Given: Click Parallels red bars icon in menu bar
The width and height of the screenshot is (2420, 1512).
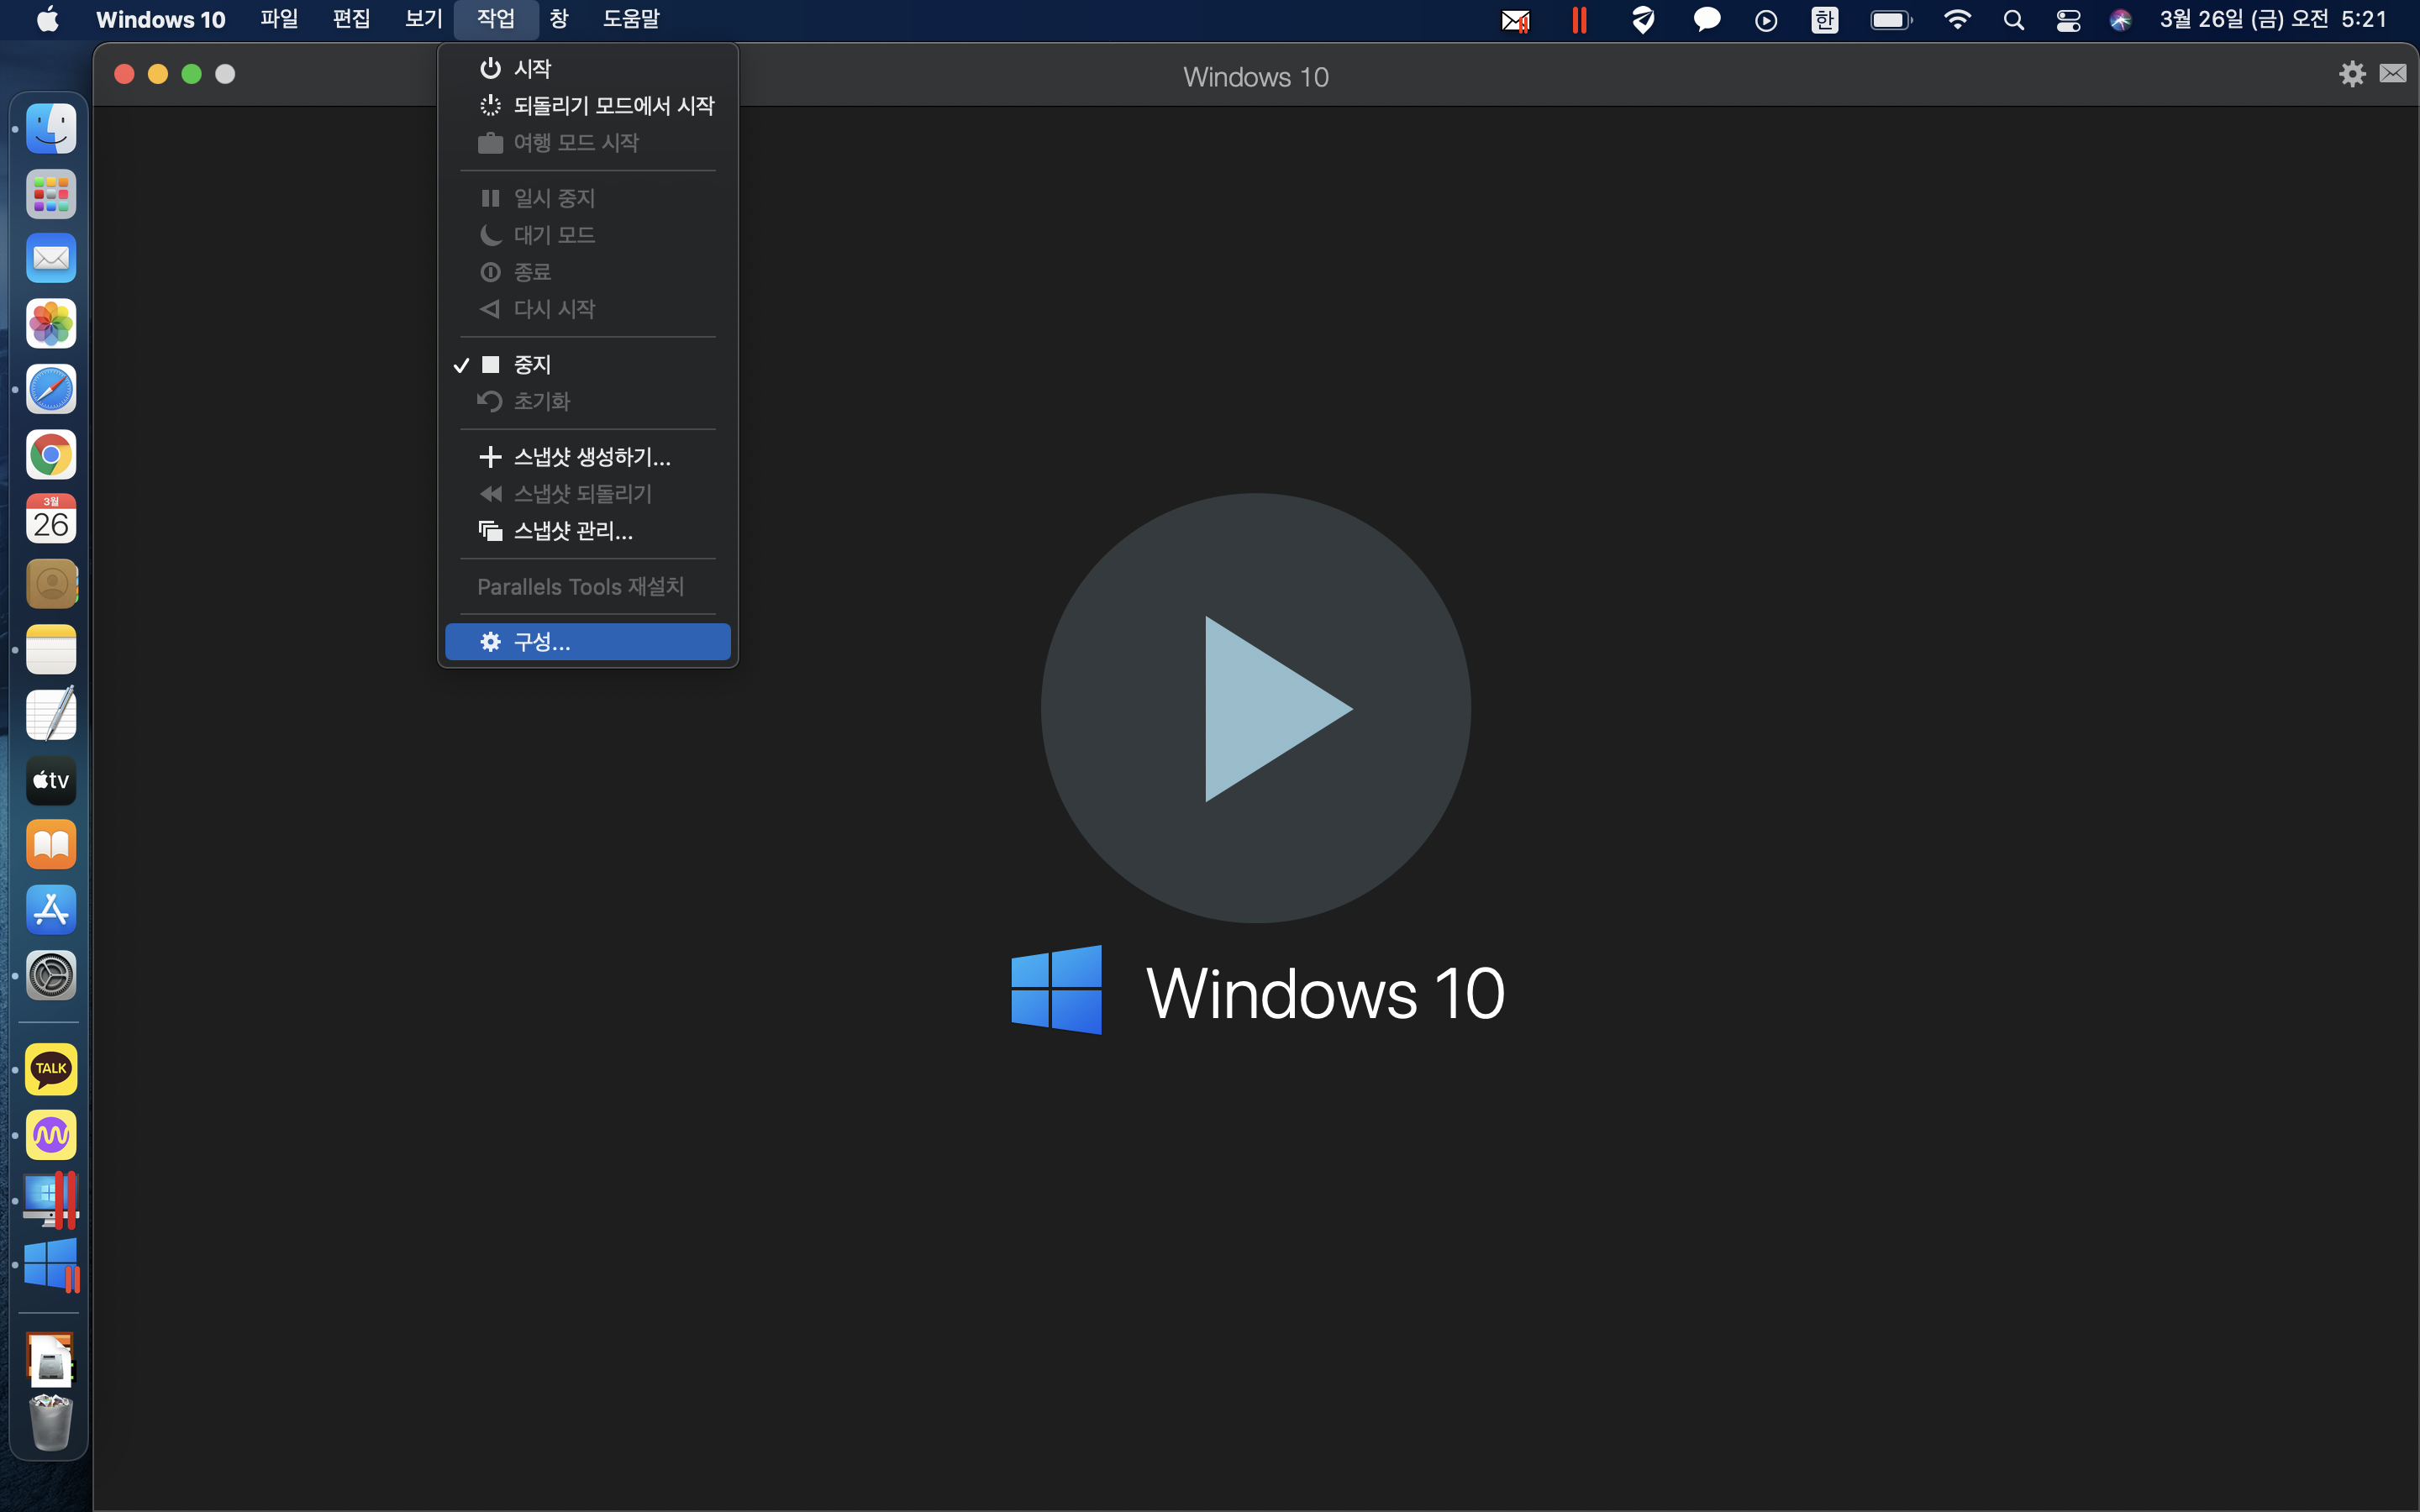Looking at the screenshot, I should click(x=1579, y=20).
